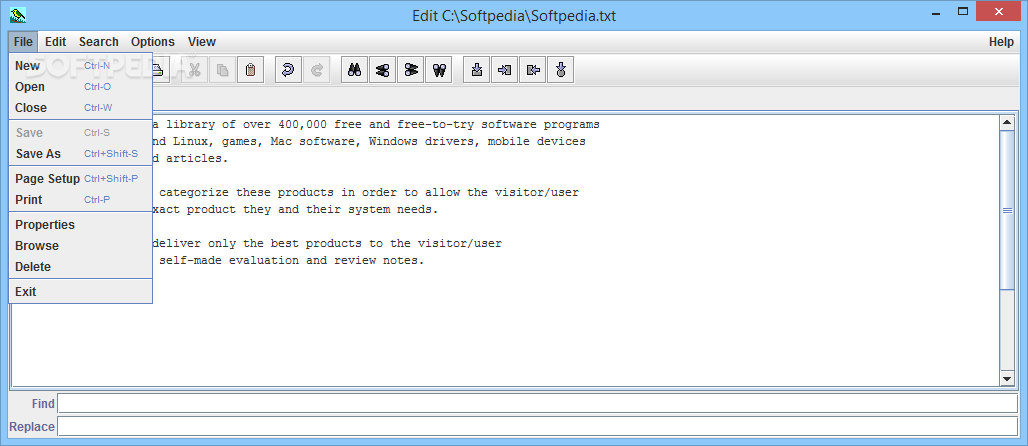Open the Help menu
This screenshot has width=1028, height=446.
pos(1001,41)
